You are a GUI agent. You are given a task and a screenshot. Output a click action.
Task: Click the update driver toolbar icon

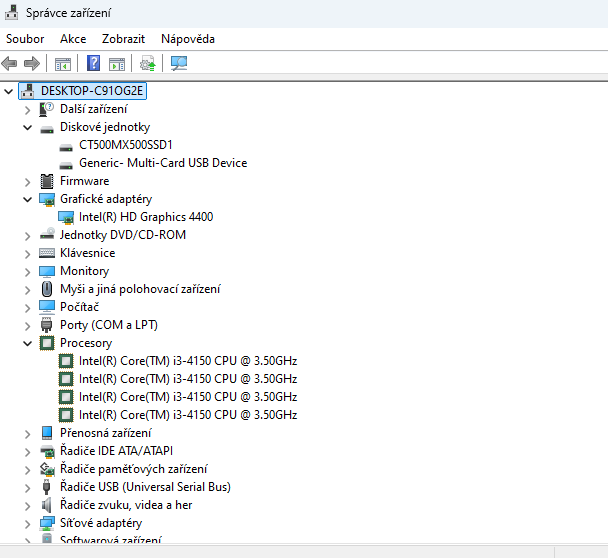click(x=147, y=63)
